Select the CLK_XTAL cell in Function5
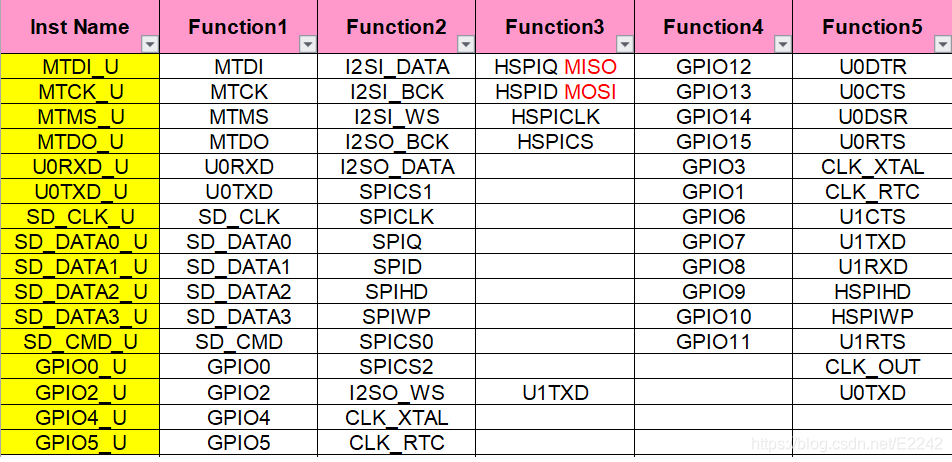Viewport: 952px width, 462px height. point(872,167)
